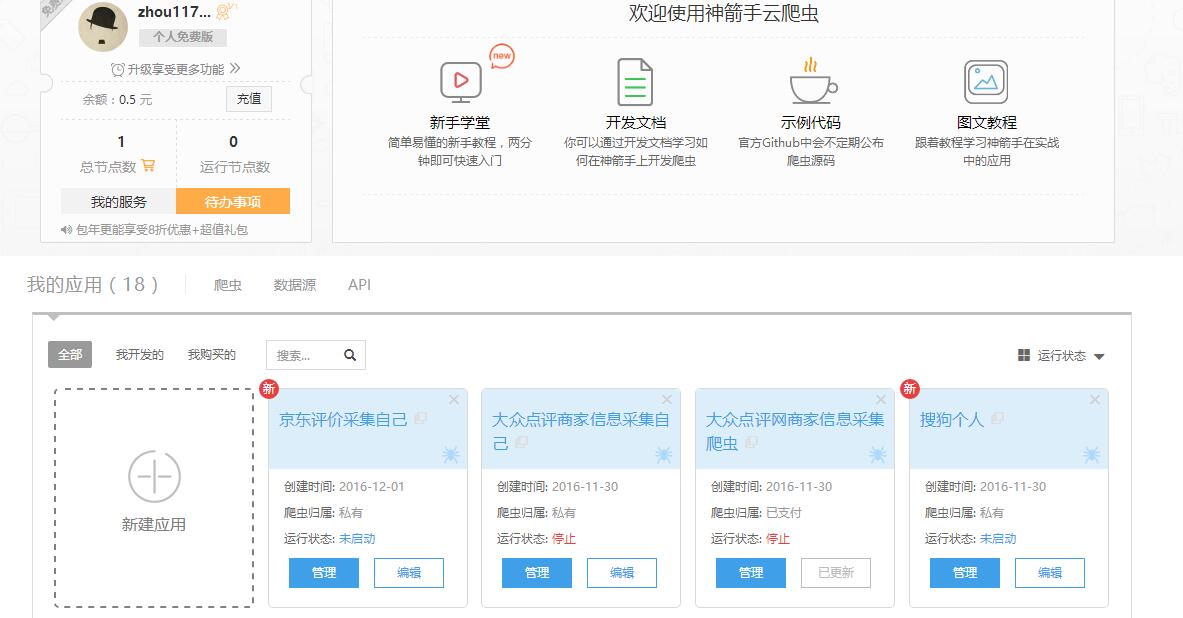The height and width of the screenshot is (618, 1183).
Task: Click 编辑 on 搜狗个人 card
Action: [x=1050, y=573]
